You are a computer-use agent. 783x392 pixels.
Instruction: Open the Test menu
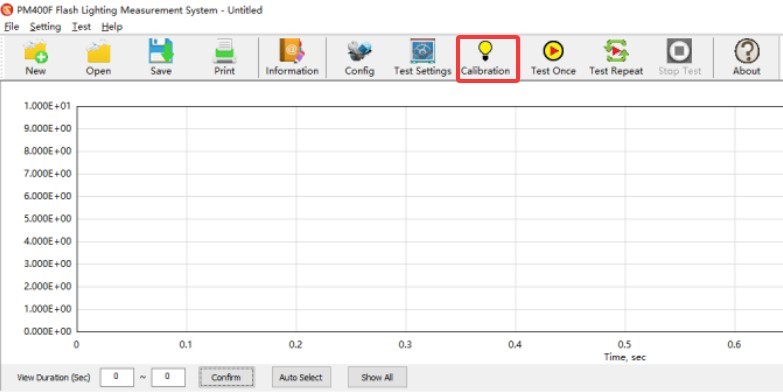pos(81,26)
